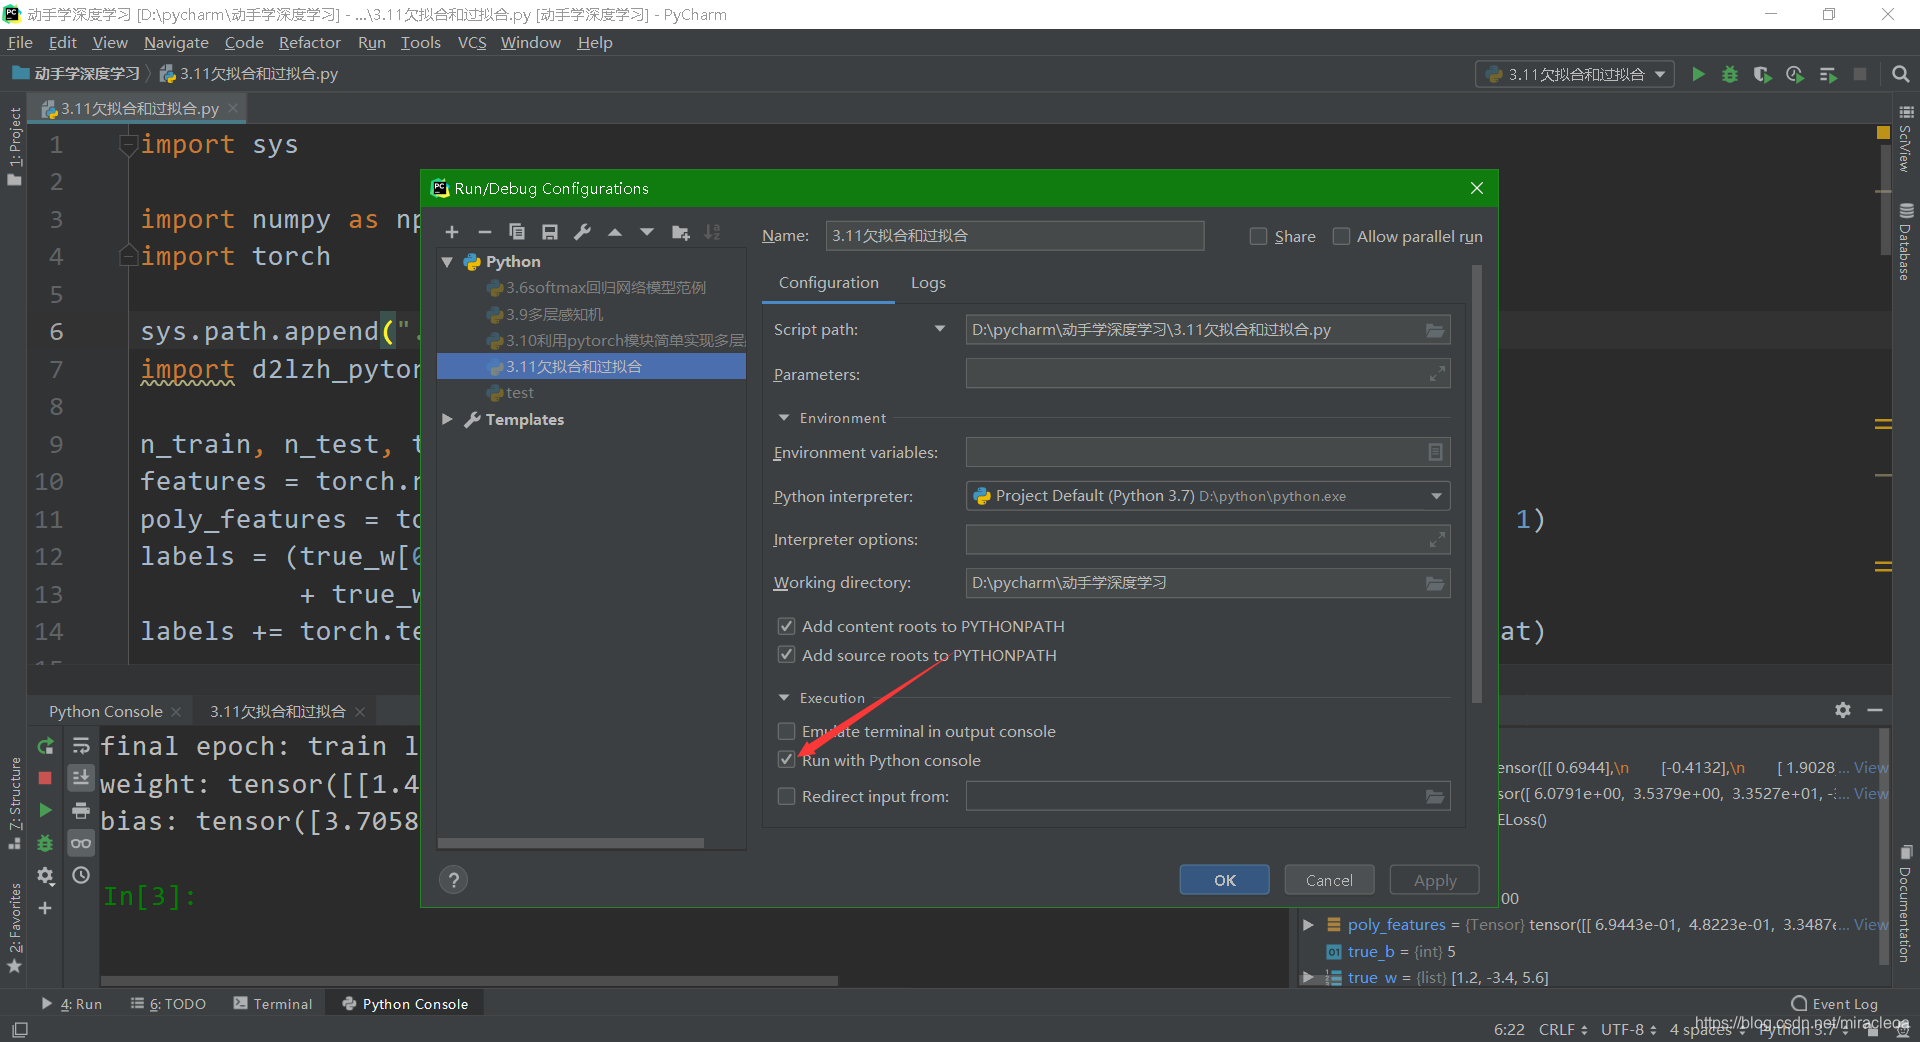Viewport: 1920px width, 1042px height.
Task: Open the Python interpreter dropdown
Action: (1434, 495)
